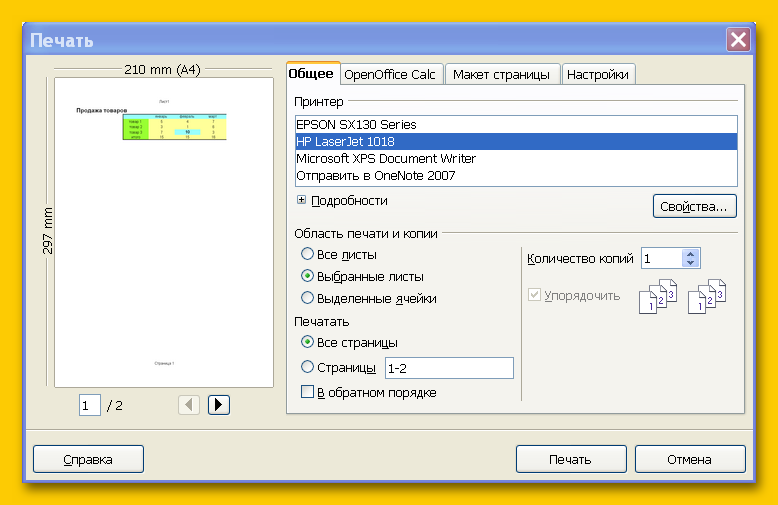Click the previous preview page arrow
Screen dimensions: 778x505
pos(189,405)
